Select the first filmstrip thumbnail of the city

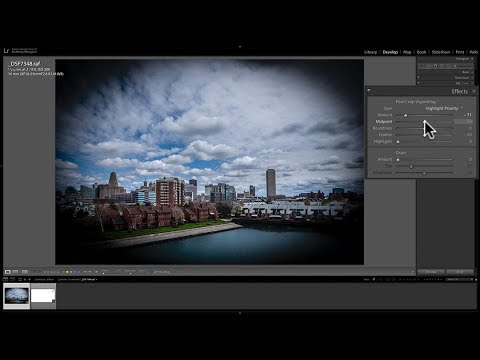(17, 296)
